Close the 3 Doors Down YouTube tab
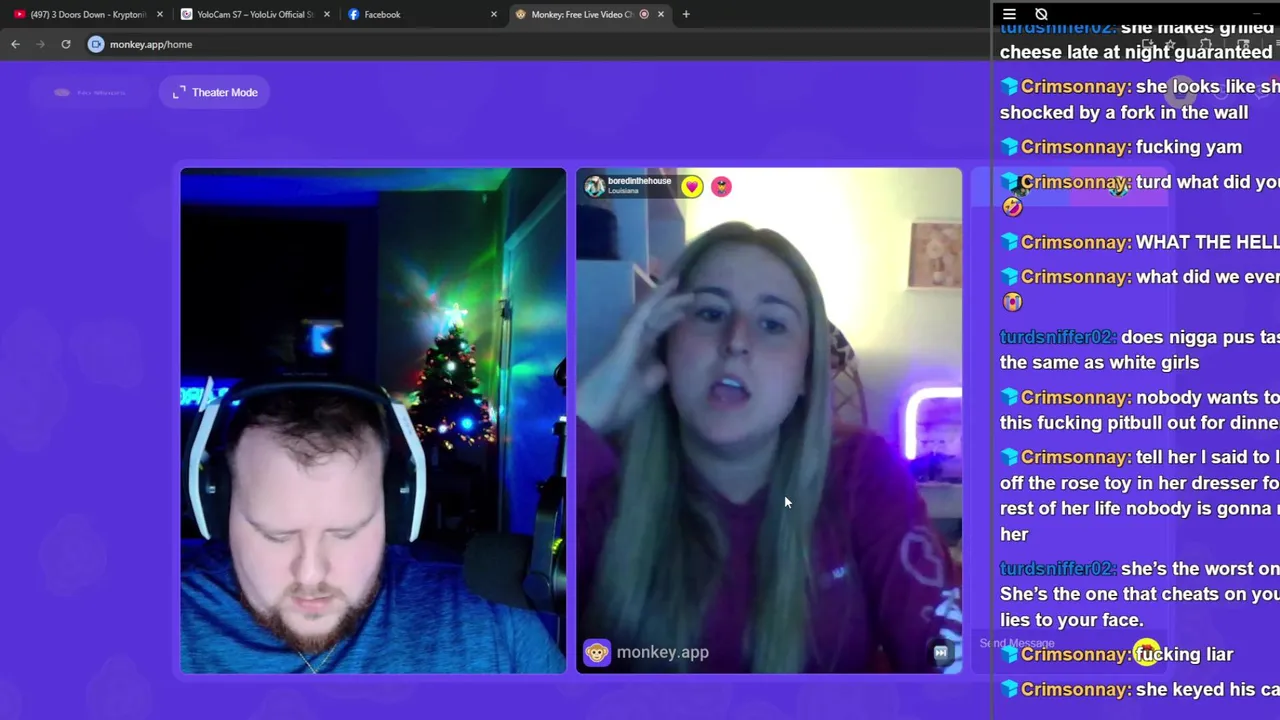 [x=160, y=14]
